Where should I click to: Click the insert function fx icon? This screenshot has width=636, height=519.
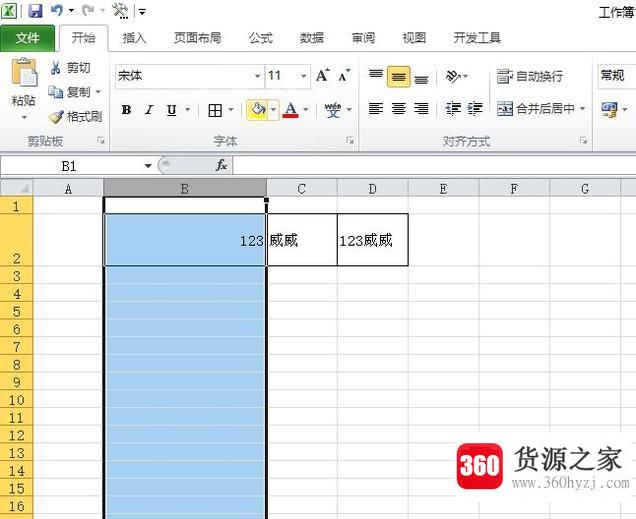point(221,165)
